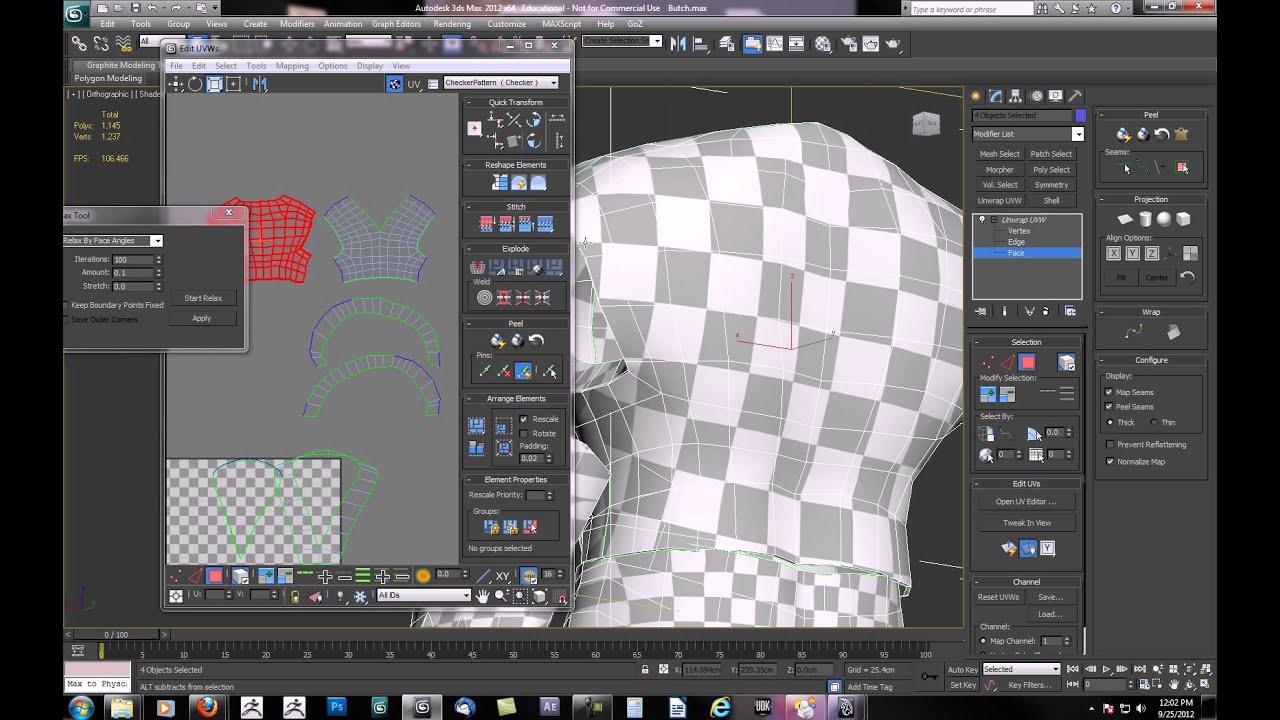Click the Planar Map projection icon
The width and height of the screenshot is (1280, 720).
1125,219
